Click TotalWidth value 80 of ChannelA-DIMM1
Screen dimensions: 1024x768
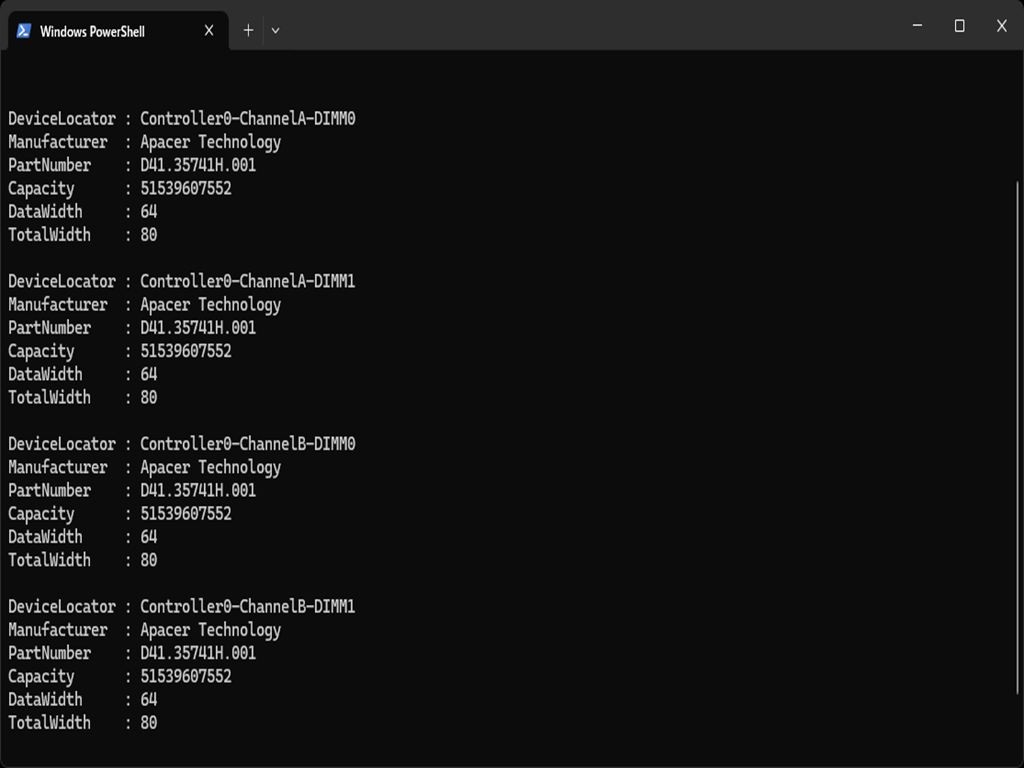click(x=149, y=398)
